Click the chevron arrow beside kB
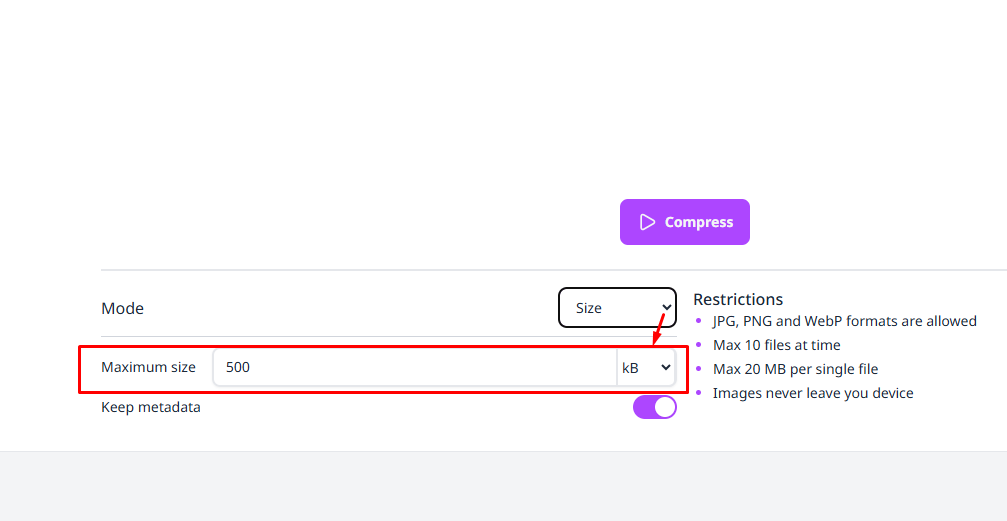Screen dimensions: 1007x521 666,368
